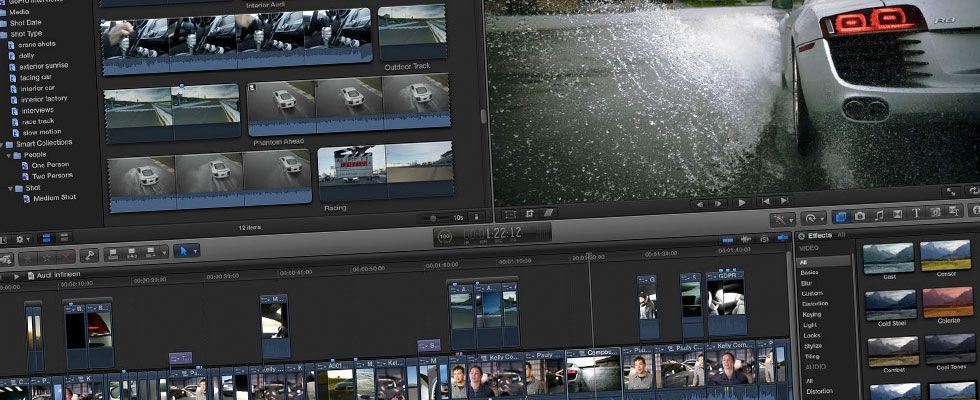Viewport: 980px width, 400px height.
Task: Toggle timeline snapping
Action: pyautogui.click(x=782, y=238)
